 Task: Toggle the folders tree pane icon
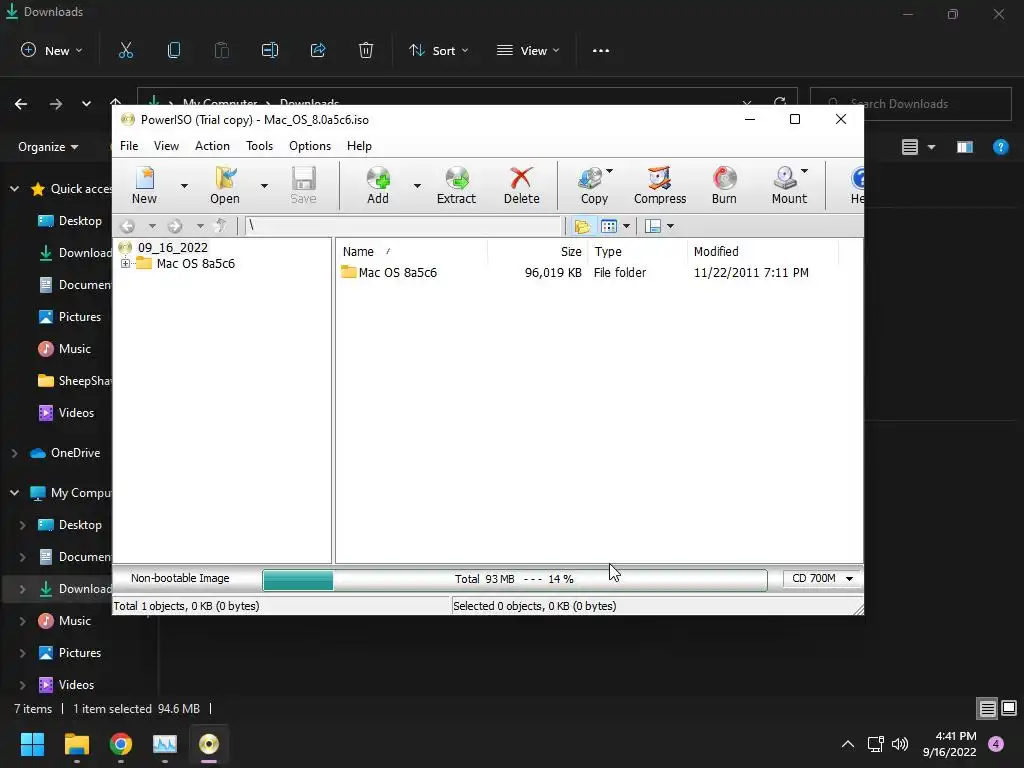(582, 226)
